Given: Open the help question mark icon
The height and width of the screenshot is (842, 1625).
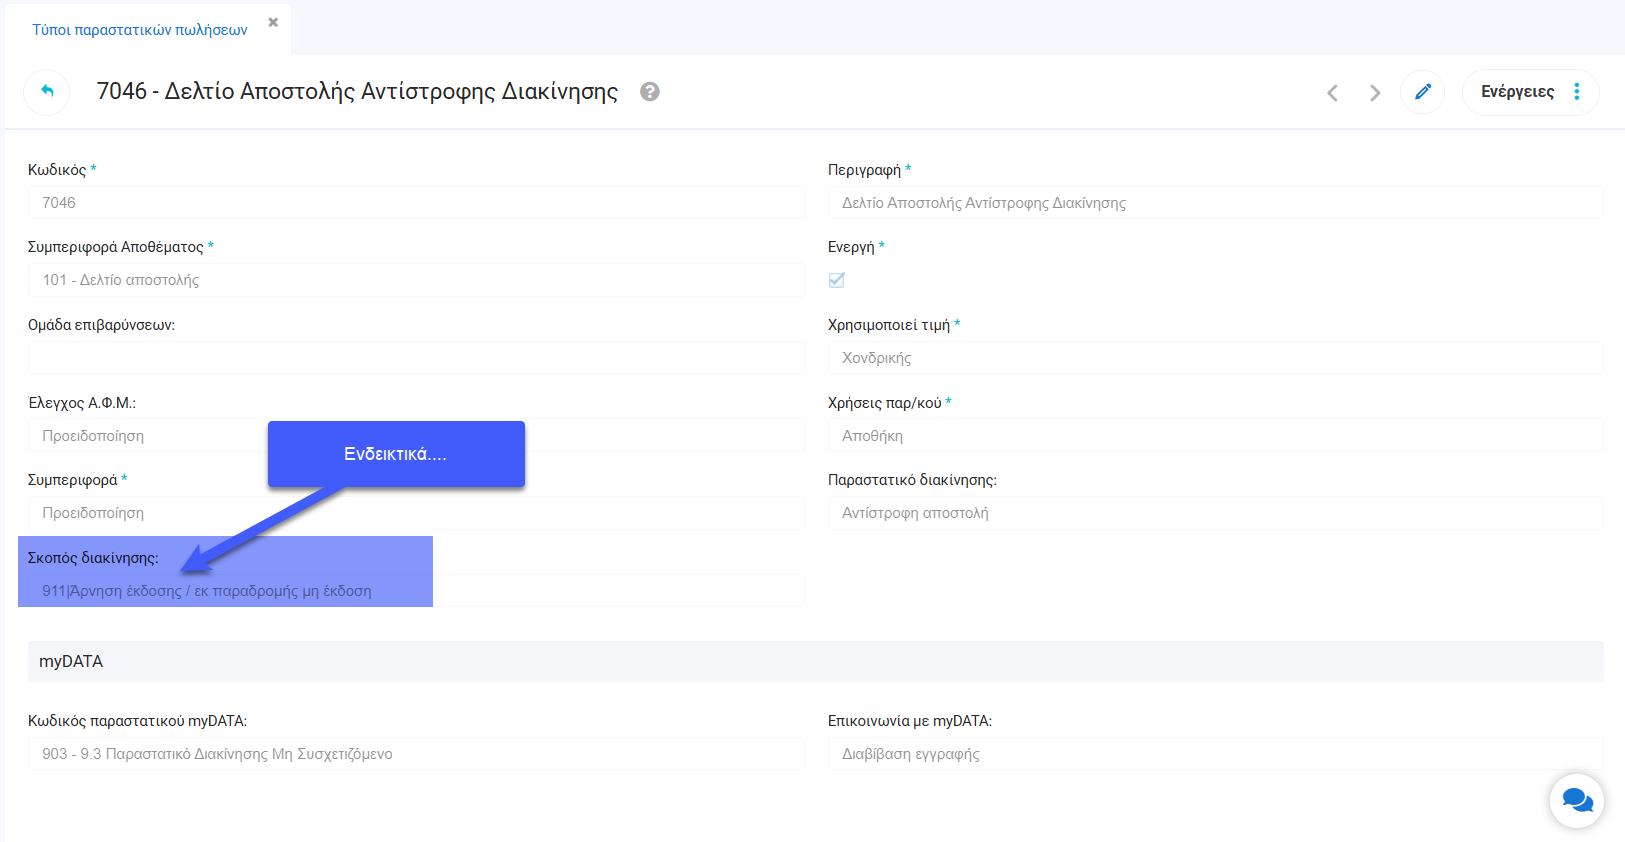Looking at the screenshot, I should pyautogui.click(x=650, y=92).
